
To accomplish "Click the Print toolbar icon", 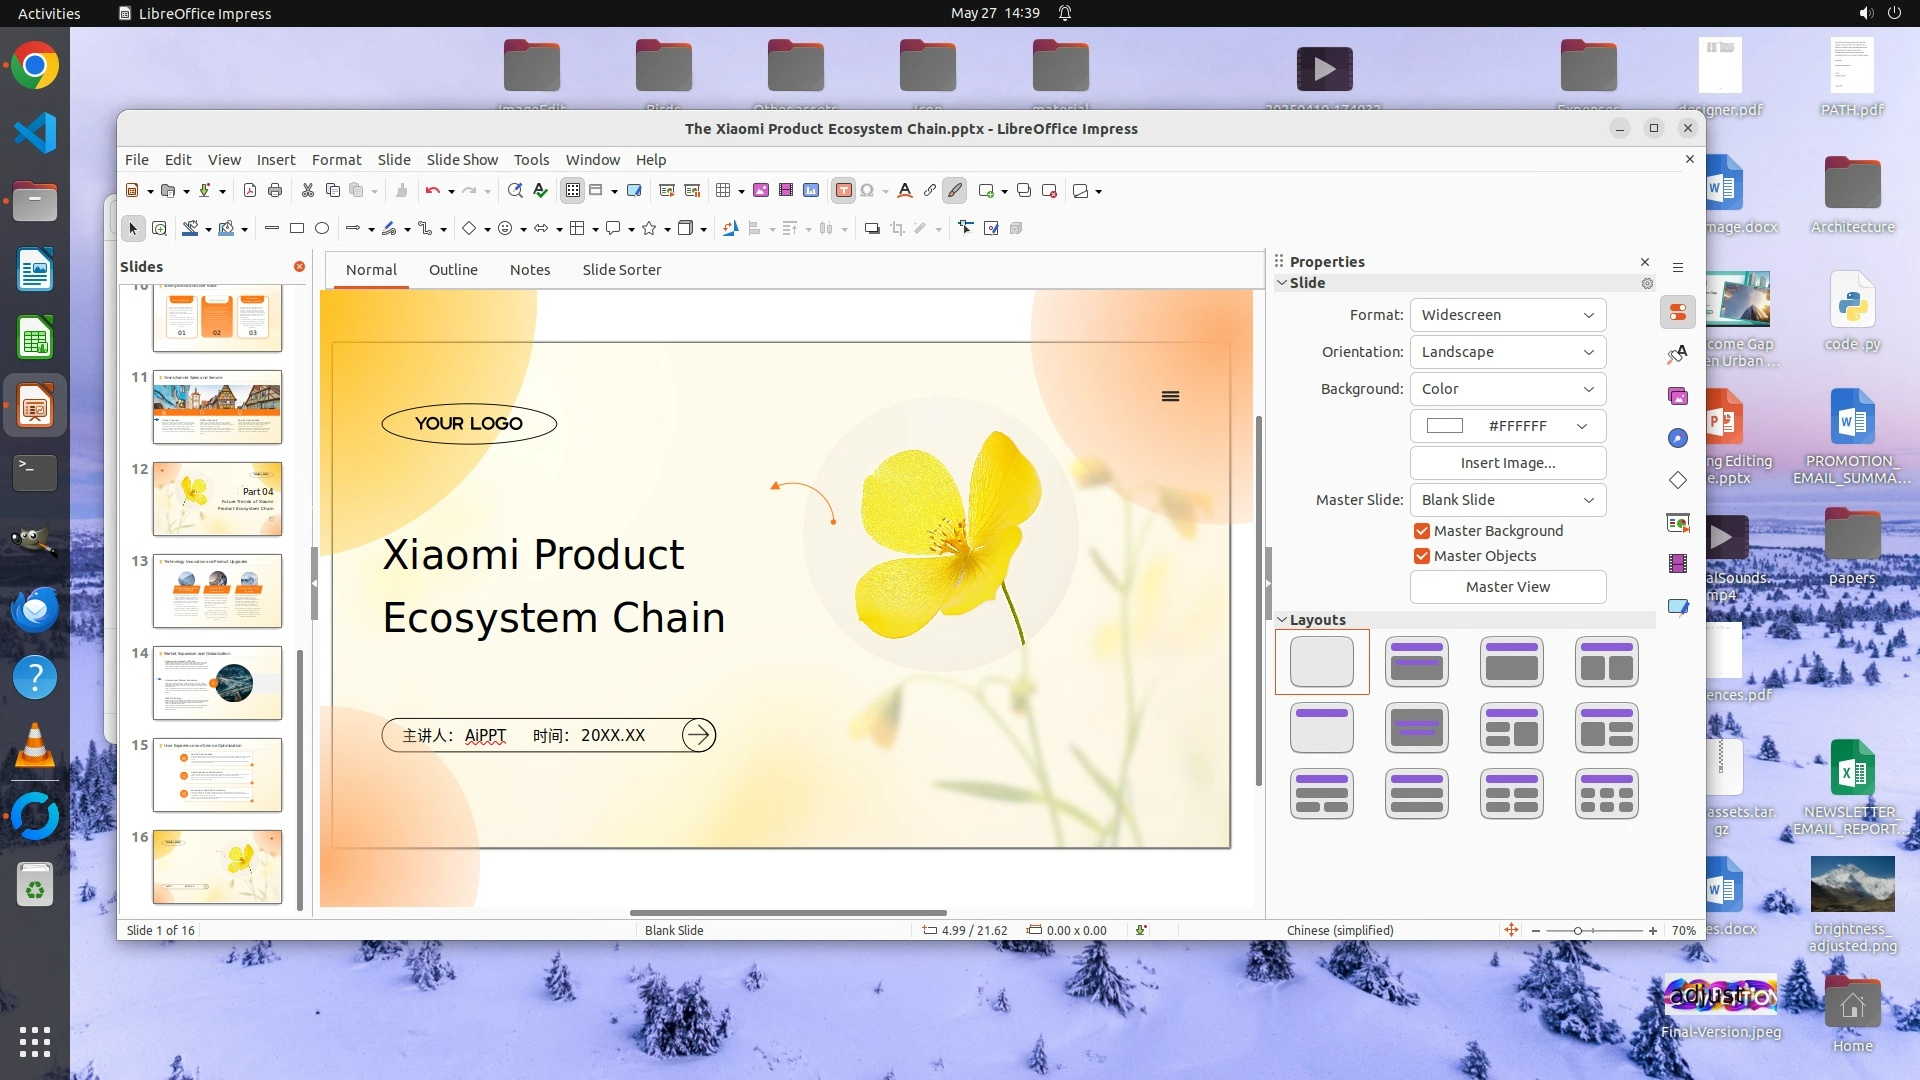I will coord(275,191).
